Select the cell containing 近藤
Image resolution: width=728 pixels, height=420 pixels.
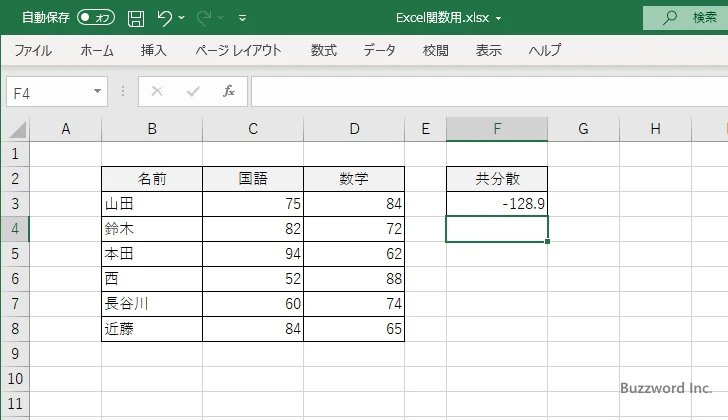click(152, 329)
